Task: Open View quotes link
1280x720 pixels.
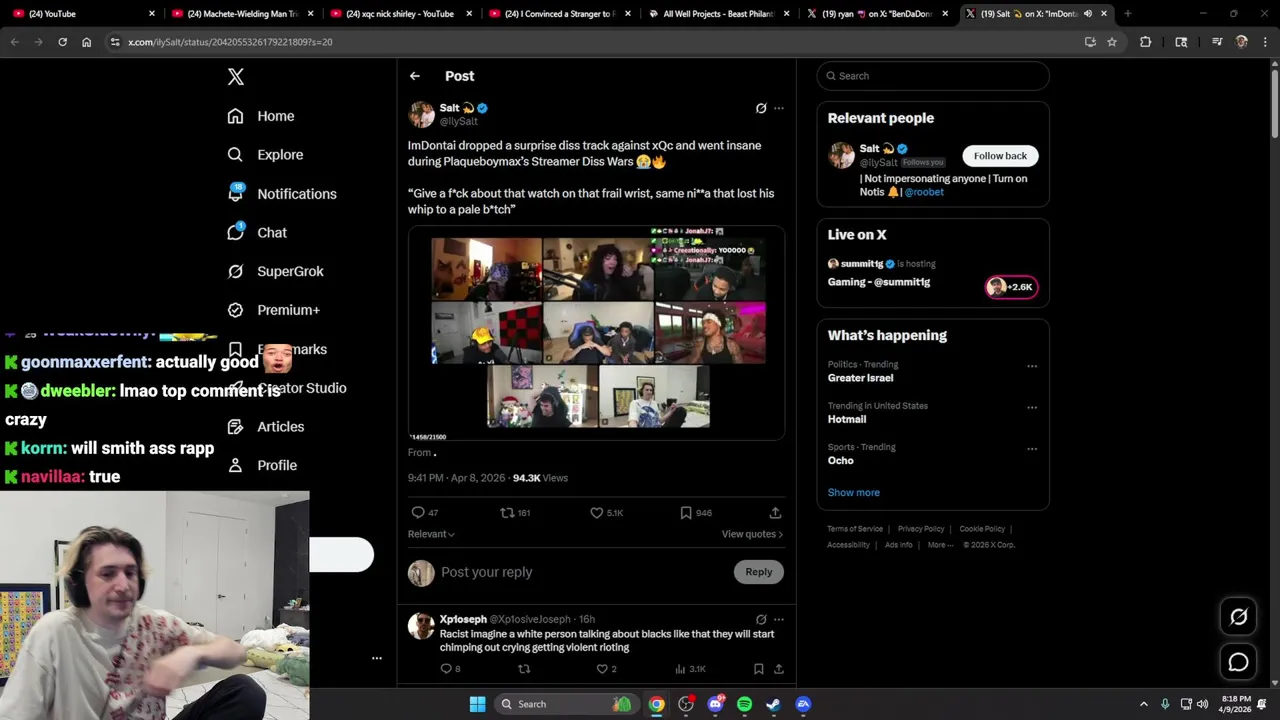Action: click(x=752, y=534)
